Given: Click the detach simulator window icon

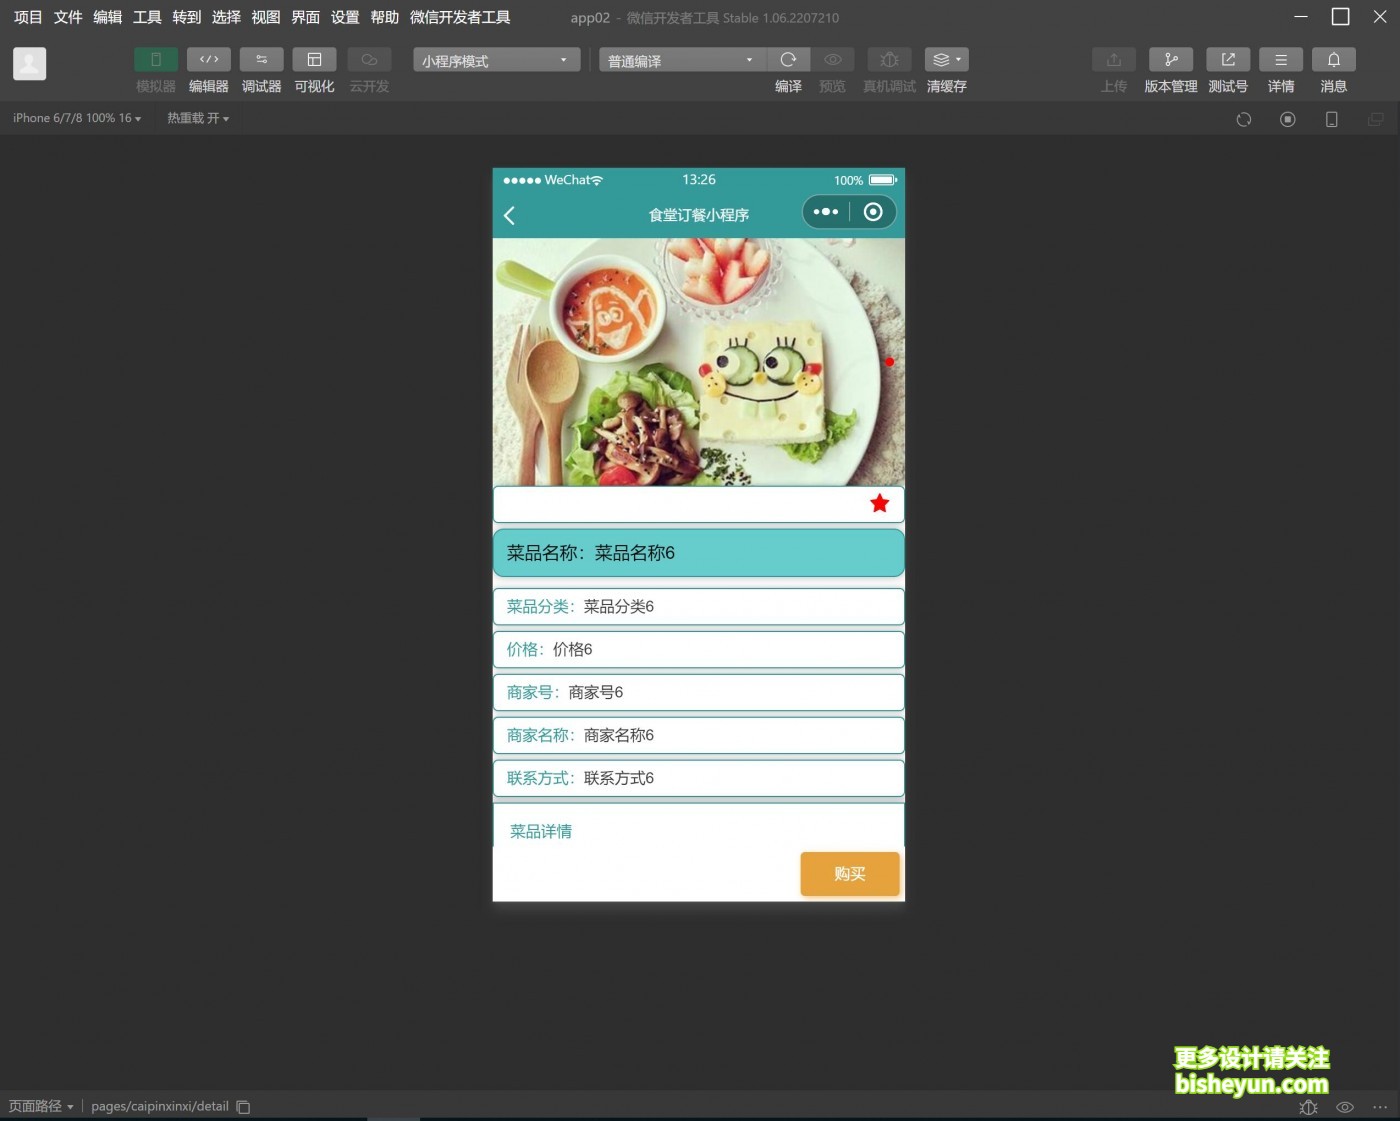Looking at the screenshot, I should point(1376,119).
